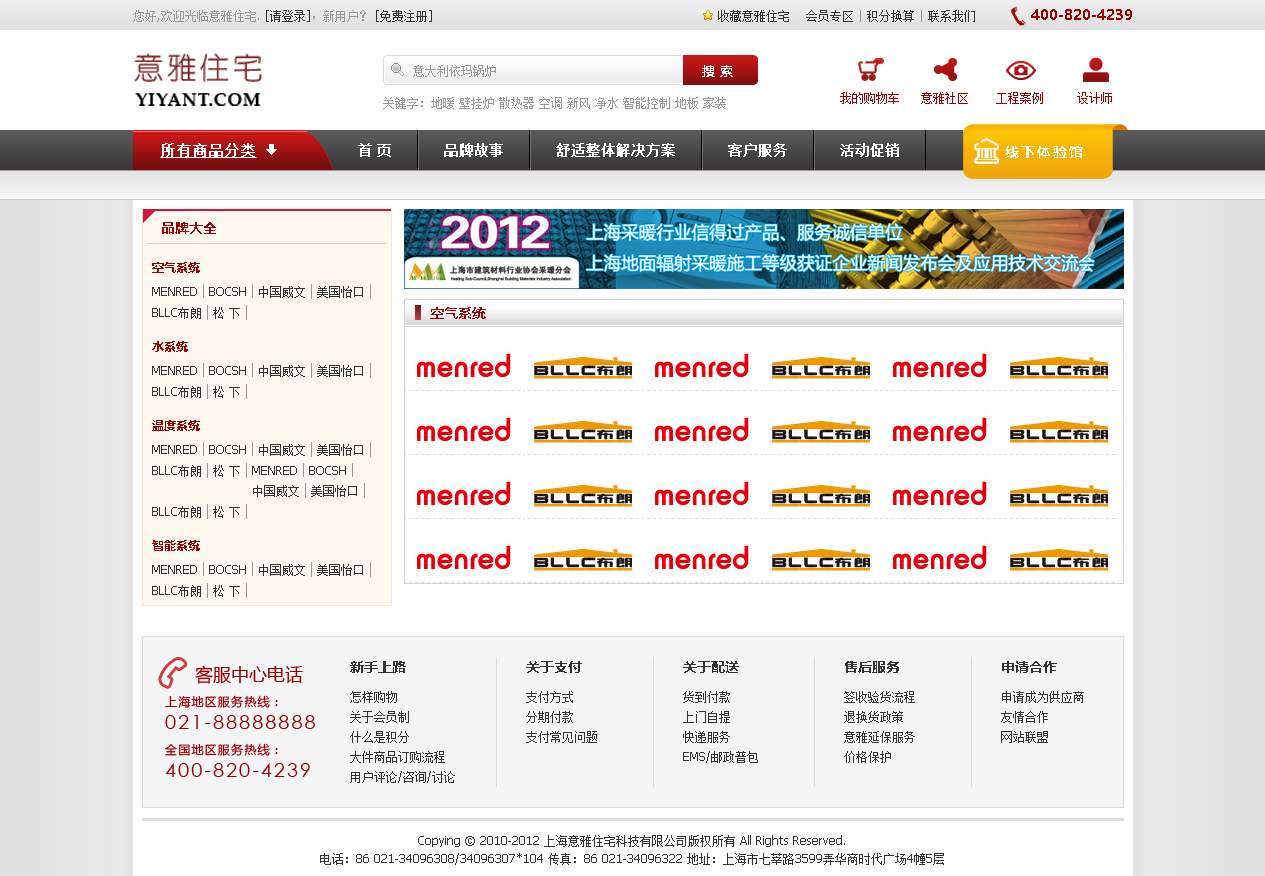Expand the all product categories dropdown
The width and height of the screenshot is (1265, 876).
tap(220, 151)
